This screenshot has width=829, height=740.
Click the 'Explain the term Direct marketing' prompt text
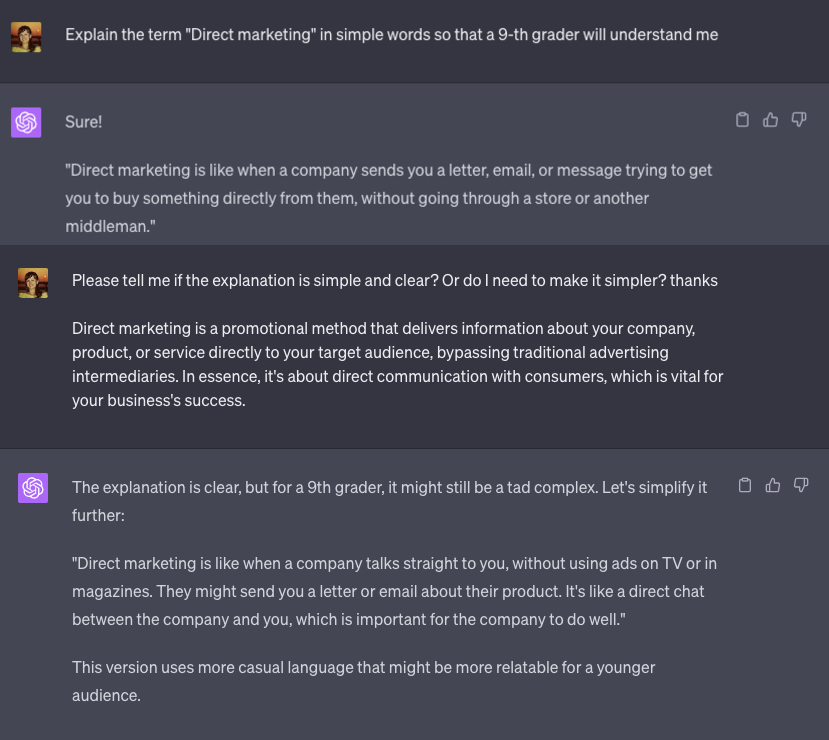(391, 34)
